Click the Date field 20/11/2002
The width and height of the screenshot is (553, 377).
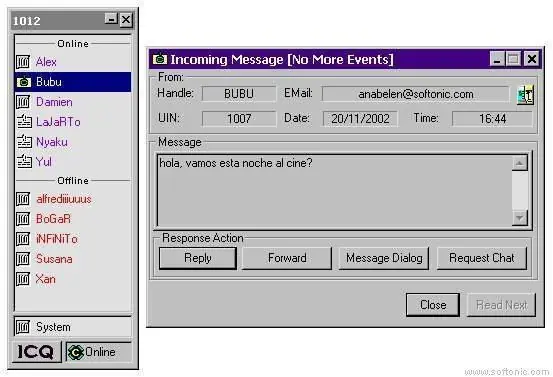pyautogui.click(x=360, y=118)
